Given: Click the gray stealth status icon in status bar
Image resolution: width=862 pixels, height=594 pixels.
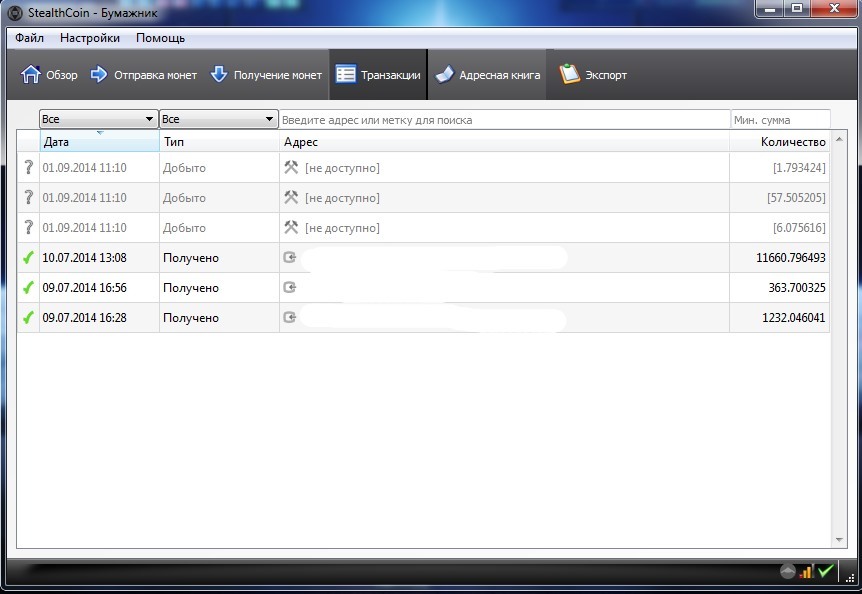Looking at the screenshot, I should (788, 571).
